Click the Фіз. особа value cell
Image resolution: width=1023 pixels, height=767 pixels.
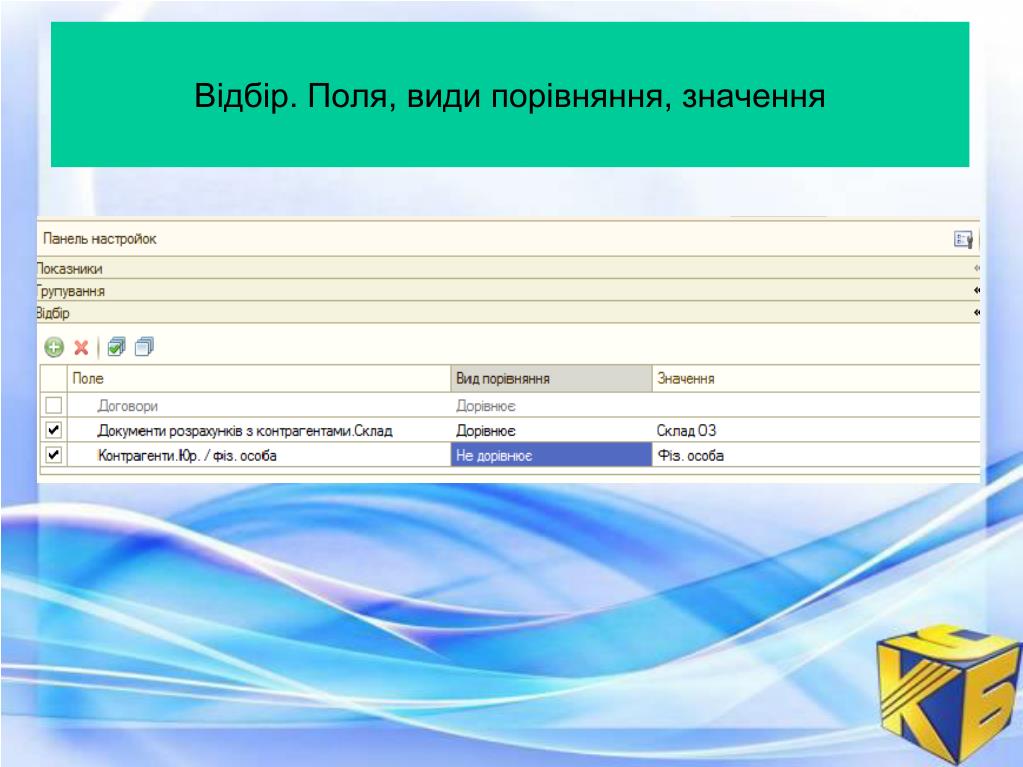[x=816, y=455]
